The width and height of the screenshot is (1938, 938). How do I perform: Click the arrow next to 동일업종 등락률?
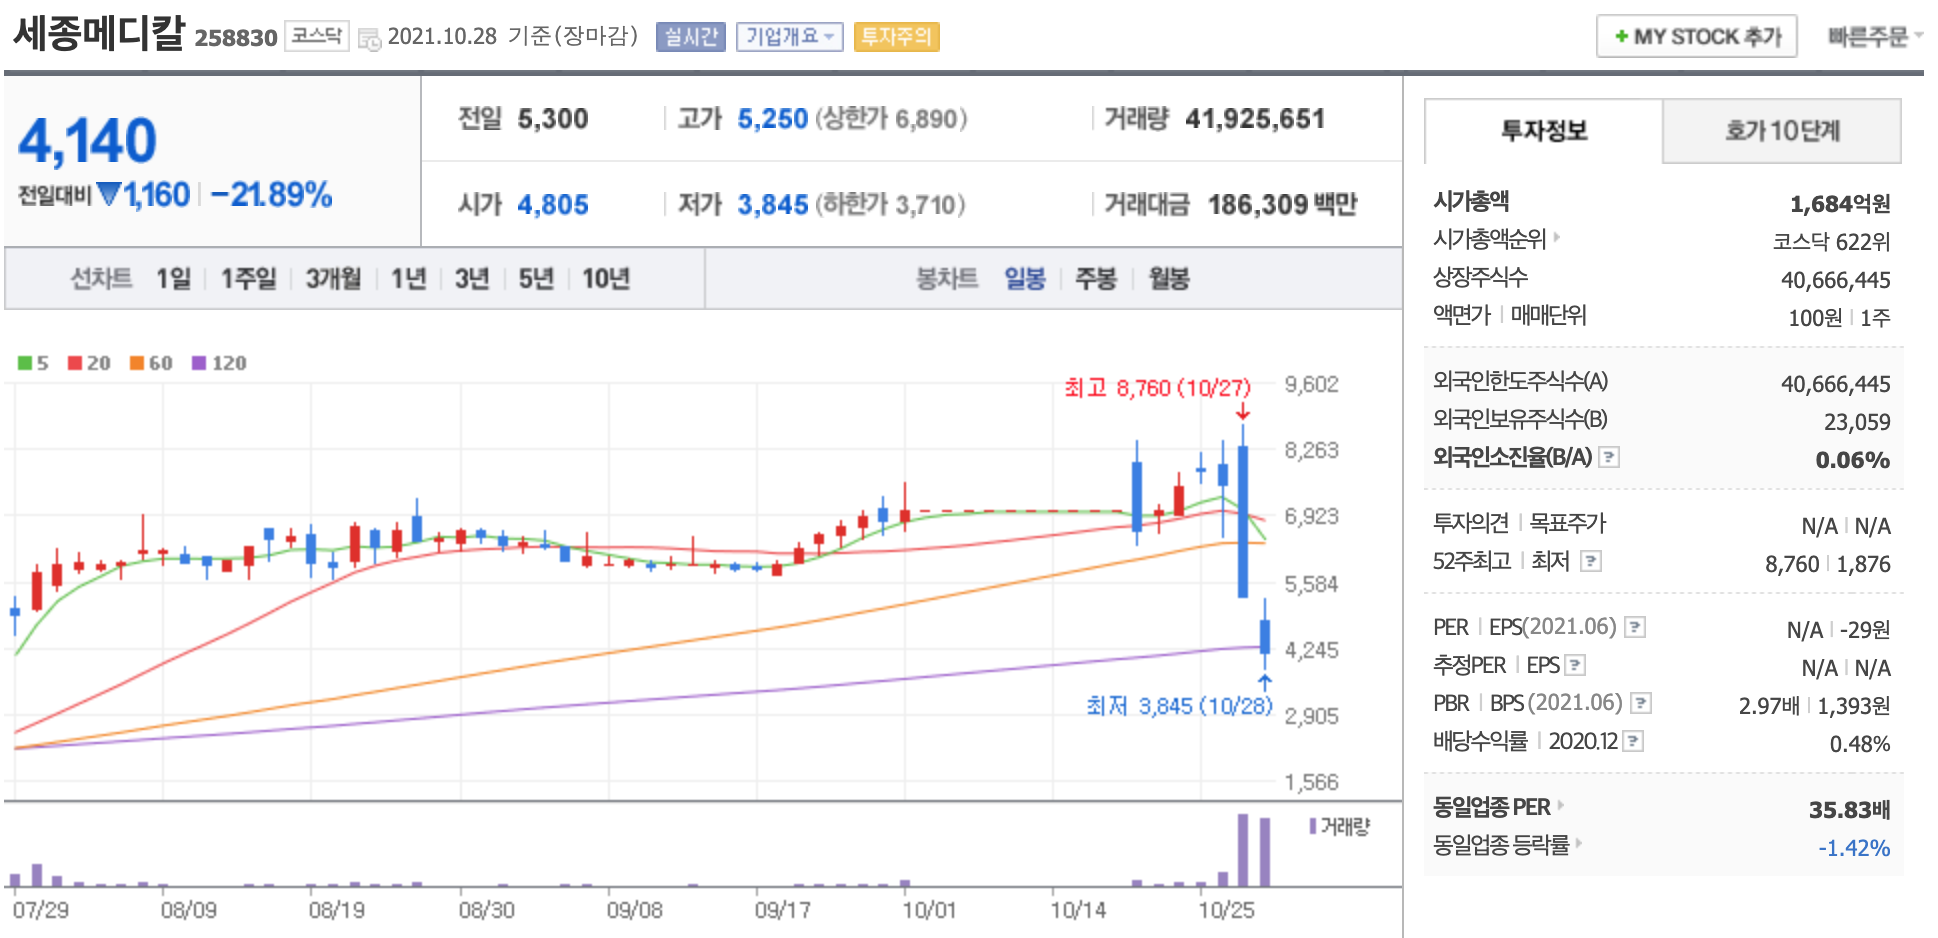[x=1579, y=843]
